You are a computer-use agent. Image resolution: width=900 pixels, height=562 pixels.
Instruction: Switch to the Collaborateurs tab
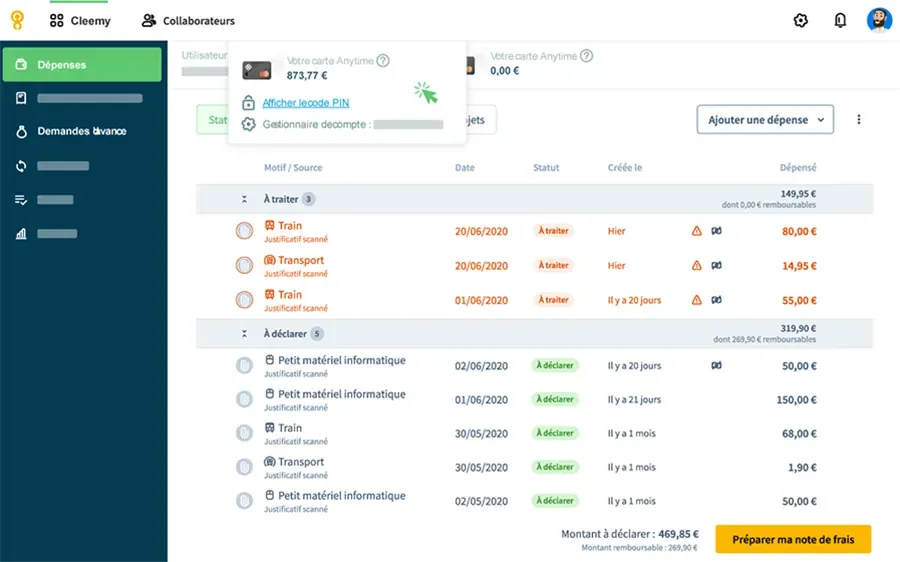(188, 20)
